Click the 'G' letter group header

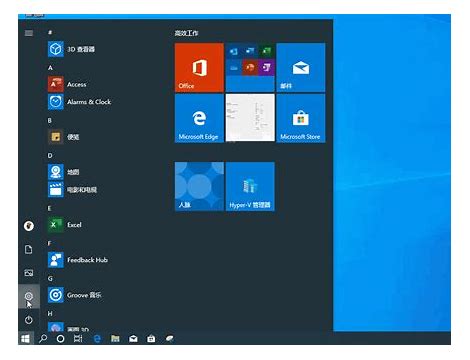50,278
